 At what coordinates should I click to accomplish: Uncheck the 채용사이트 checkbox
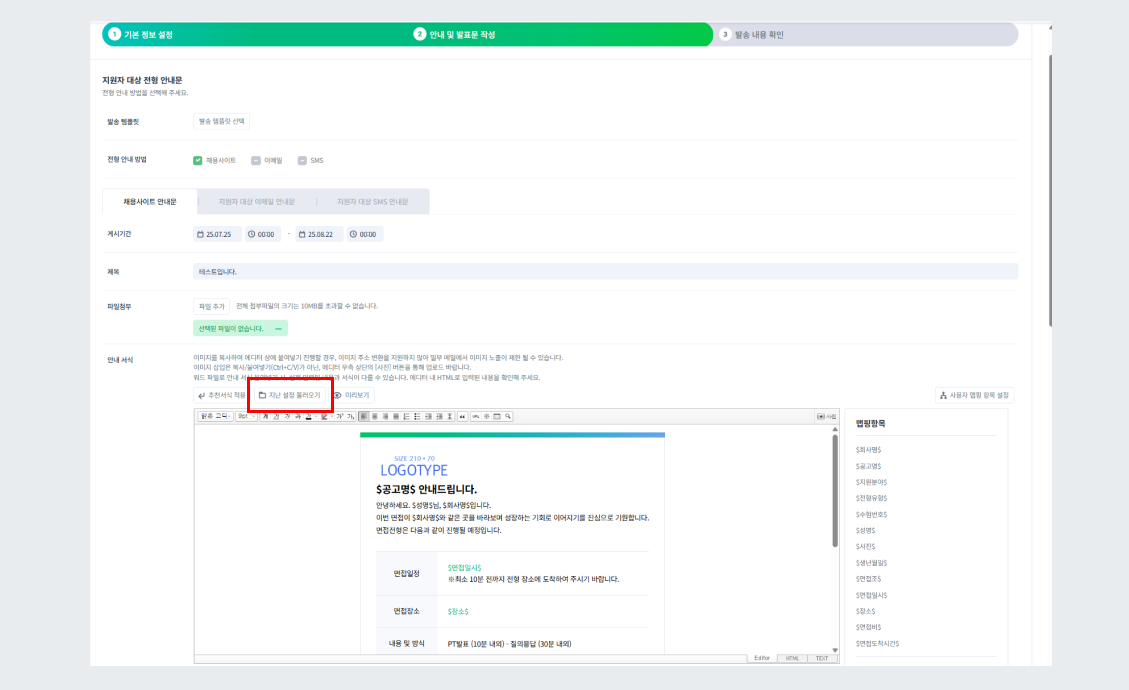pyautogui.click(x=198, y=160)
